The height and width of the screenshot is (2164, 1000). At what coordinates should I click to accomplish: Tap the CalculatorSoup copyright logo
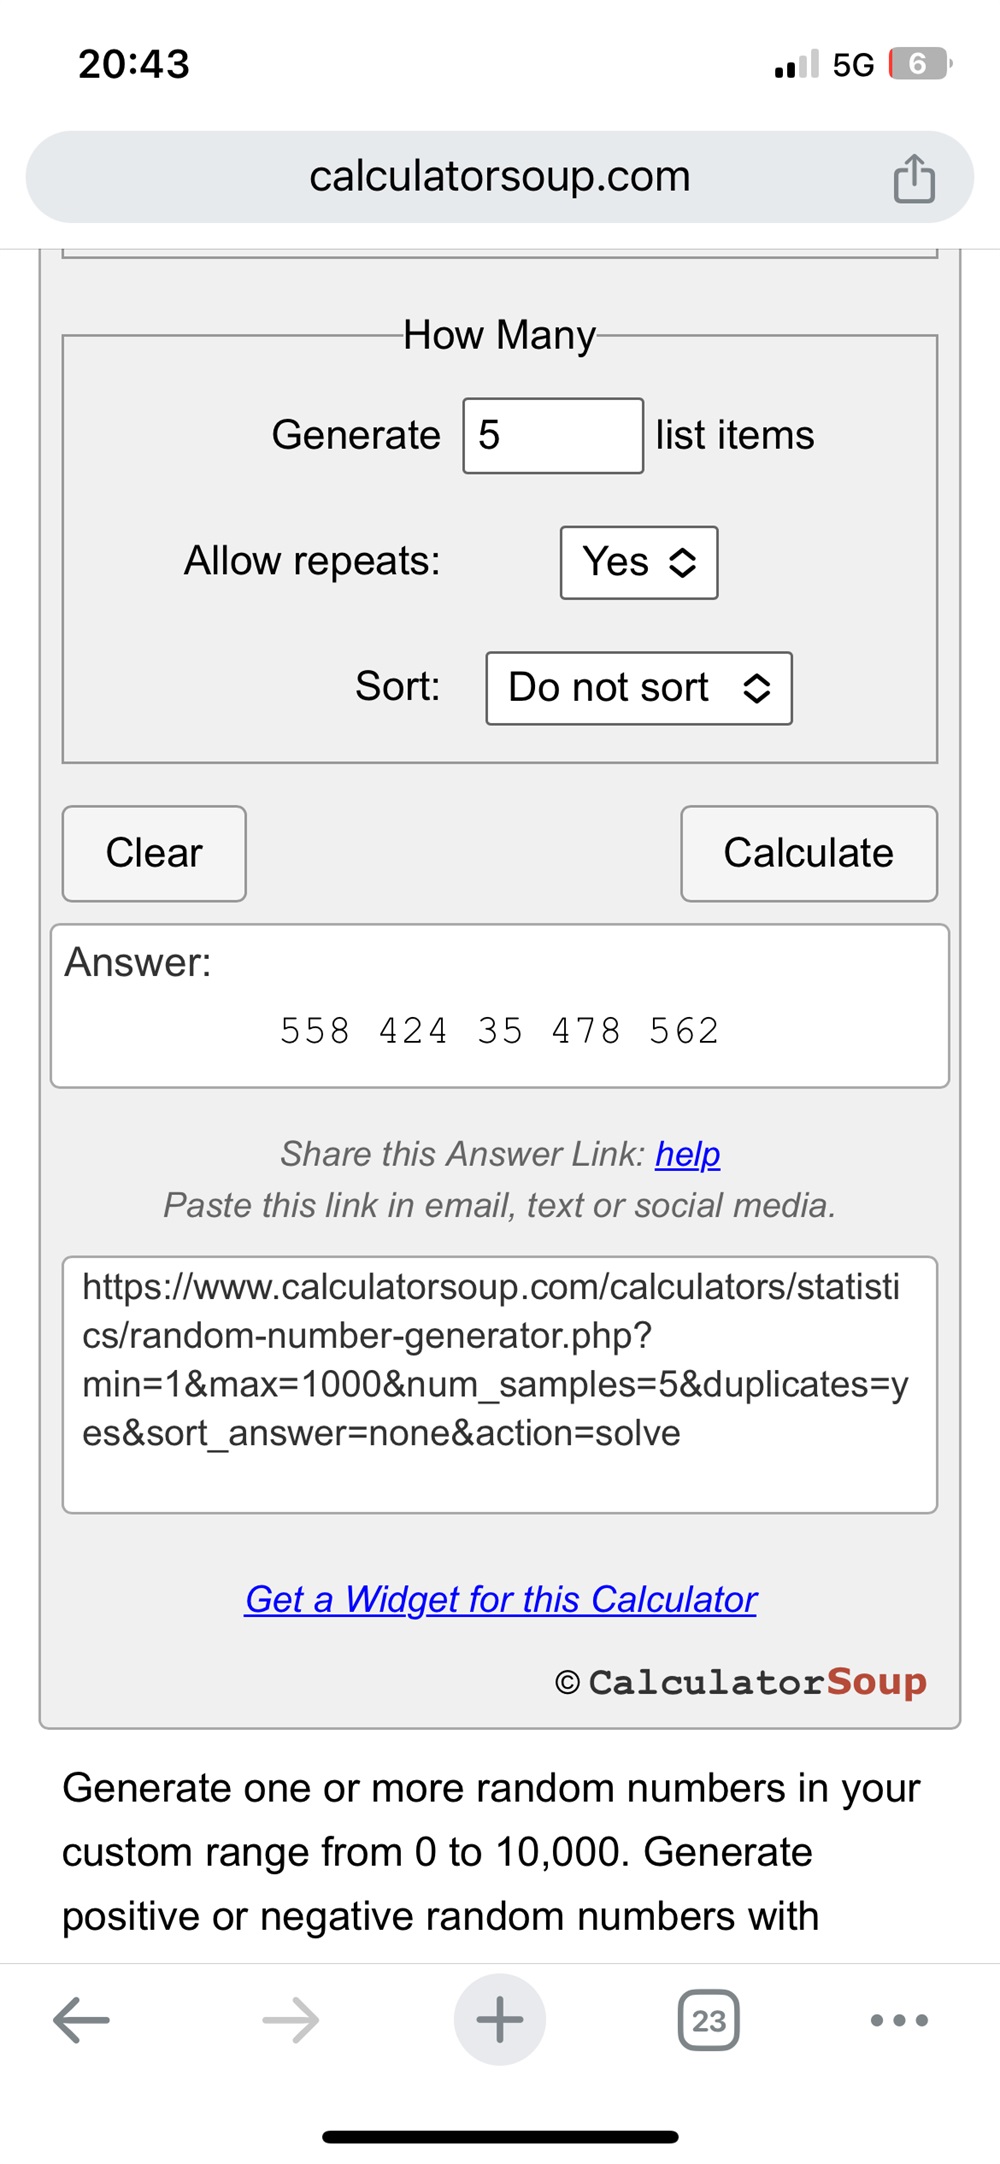point(741,1682)
